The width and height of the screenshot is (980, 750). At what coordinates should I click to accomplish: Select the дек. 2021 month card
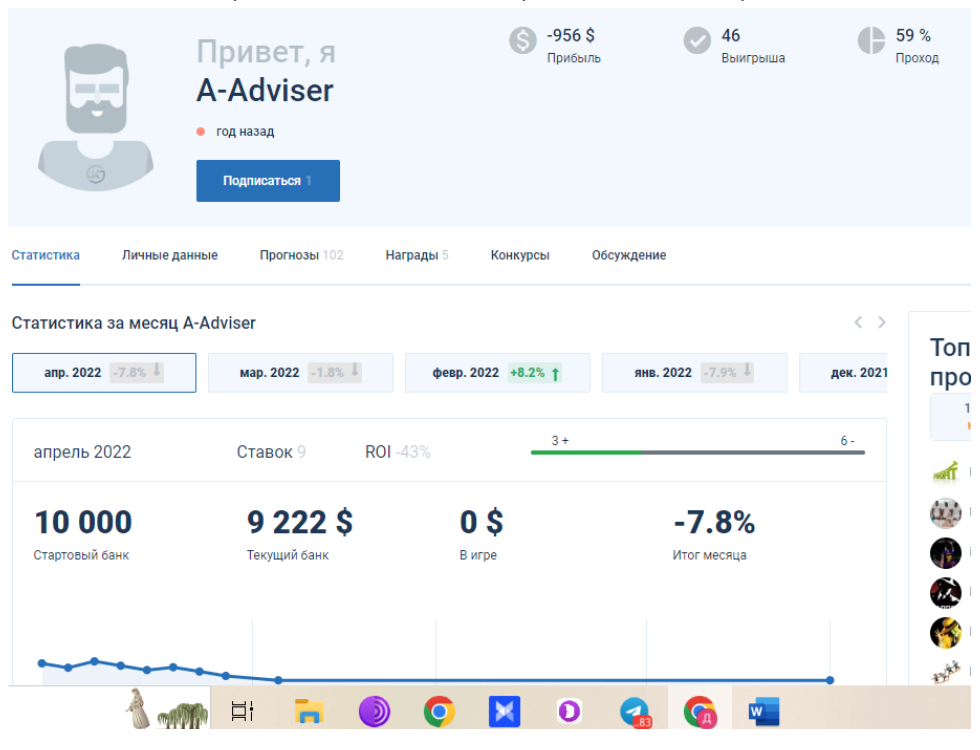(843, 372)
